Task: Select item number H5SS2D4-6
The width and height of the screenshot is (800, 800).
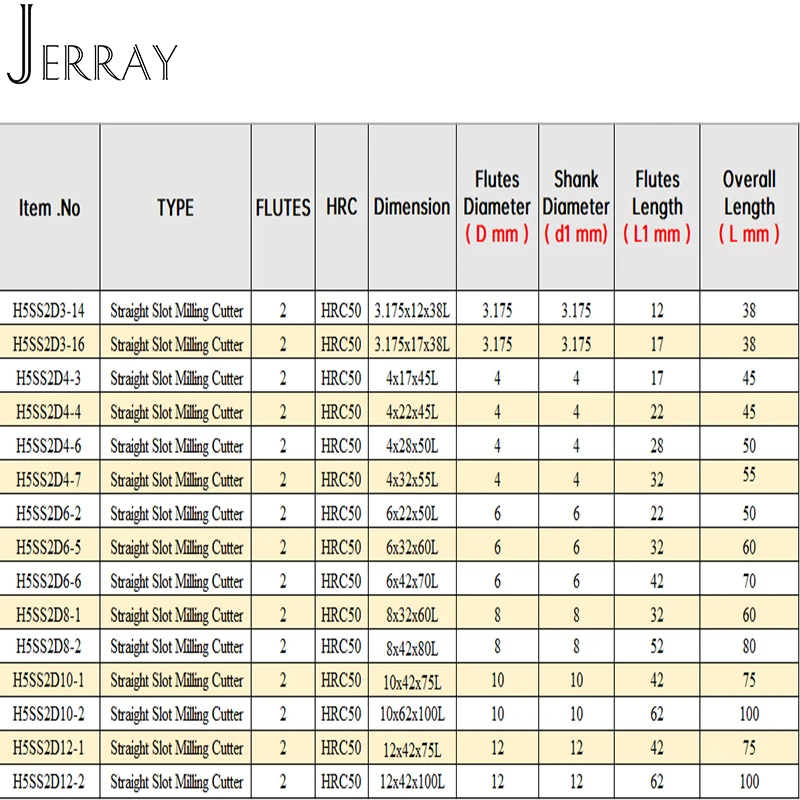Action: click(48, 446)
